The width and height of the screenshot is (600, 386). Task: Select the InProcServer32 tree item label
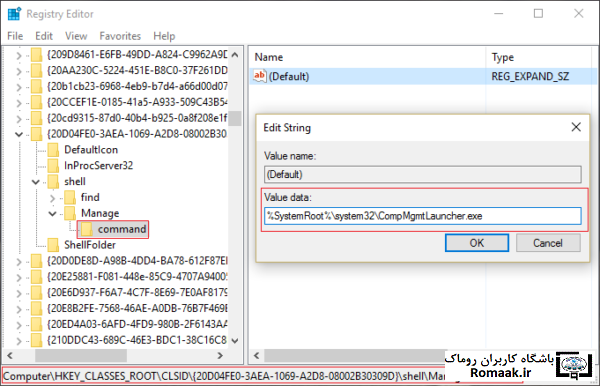pyautogui.click(x=98, y=166)
